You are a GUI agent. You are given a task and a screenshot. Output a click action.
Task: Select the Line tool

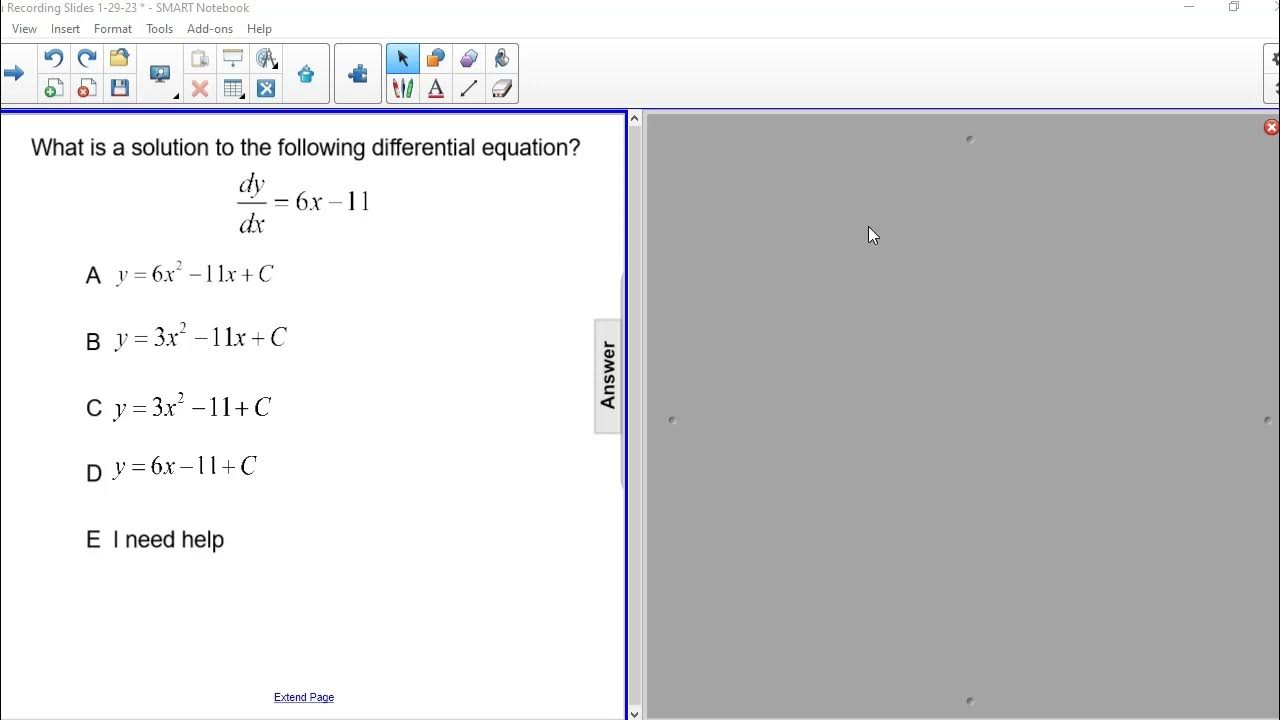click(x=469, y=88)
